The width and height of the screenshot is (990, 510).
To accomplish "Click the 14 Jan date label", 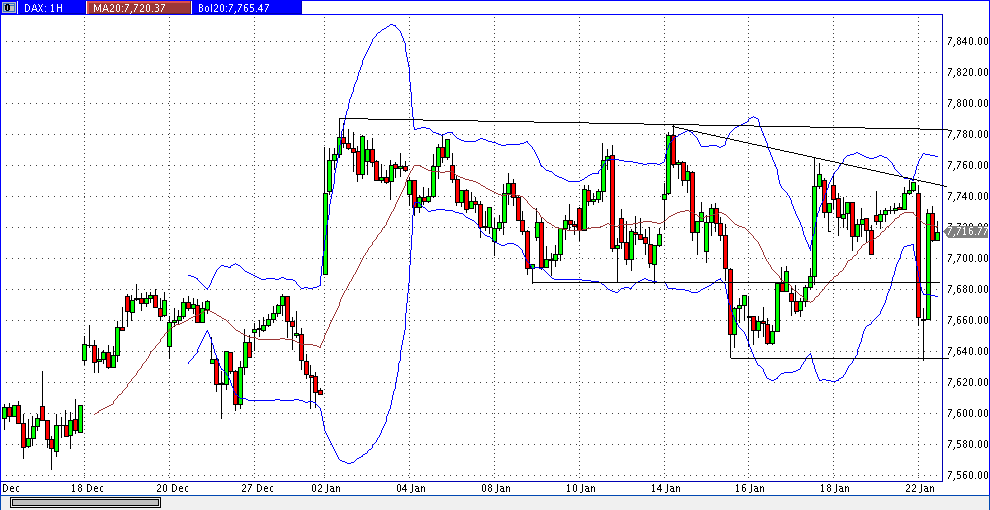I will click(665, 488).
